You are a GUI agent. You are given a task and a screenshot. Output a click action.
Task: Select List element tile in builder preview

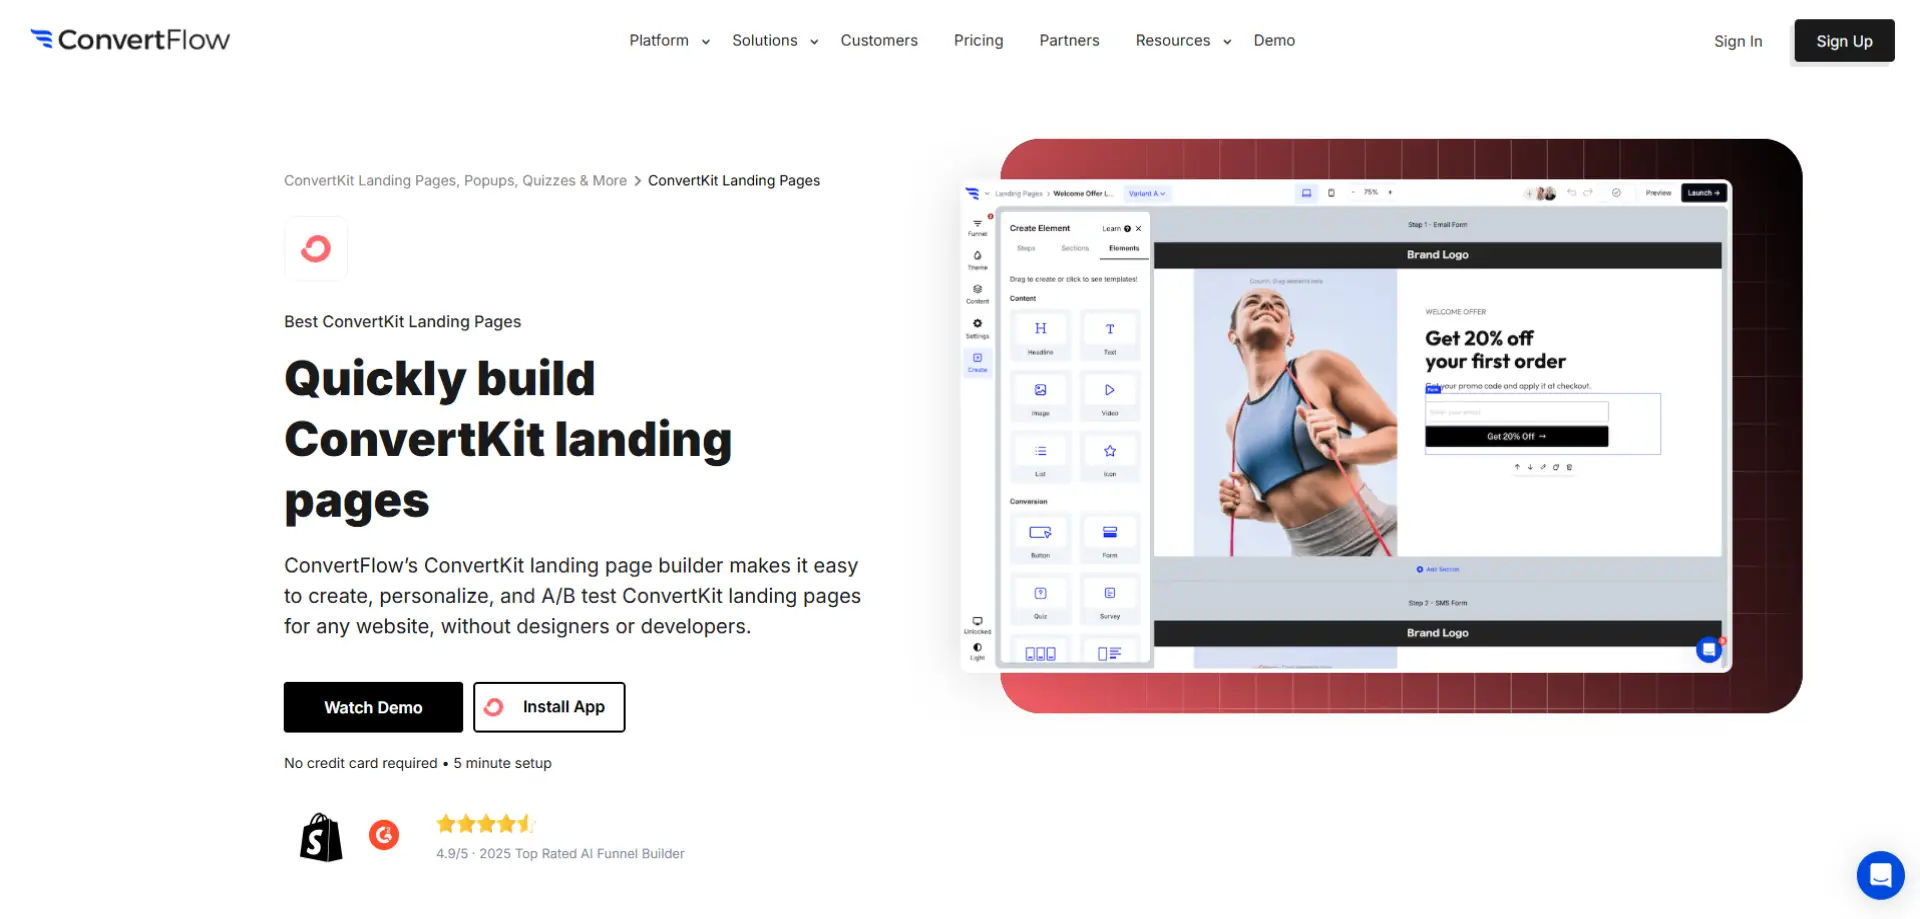coord(1040,457)
